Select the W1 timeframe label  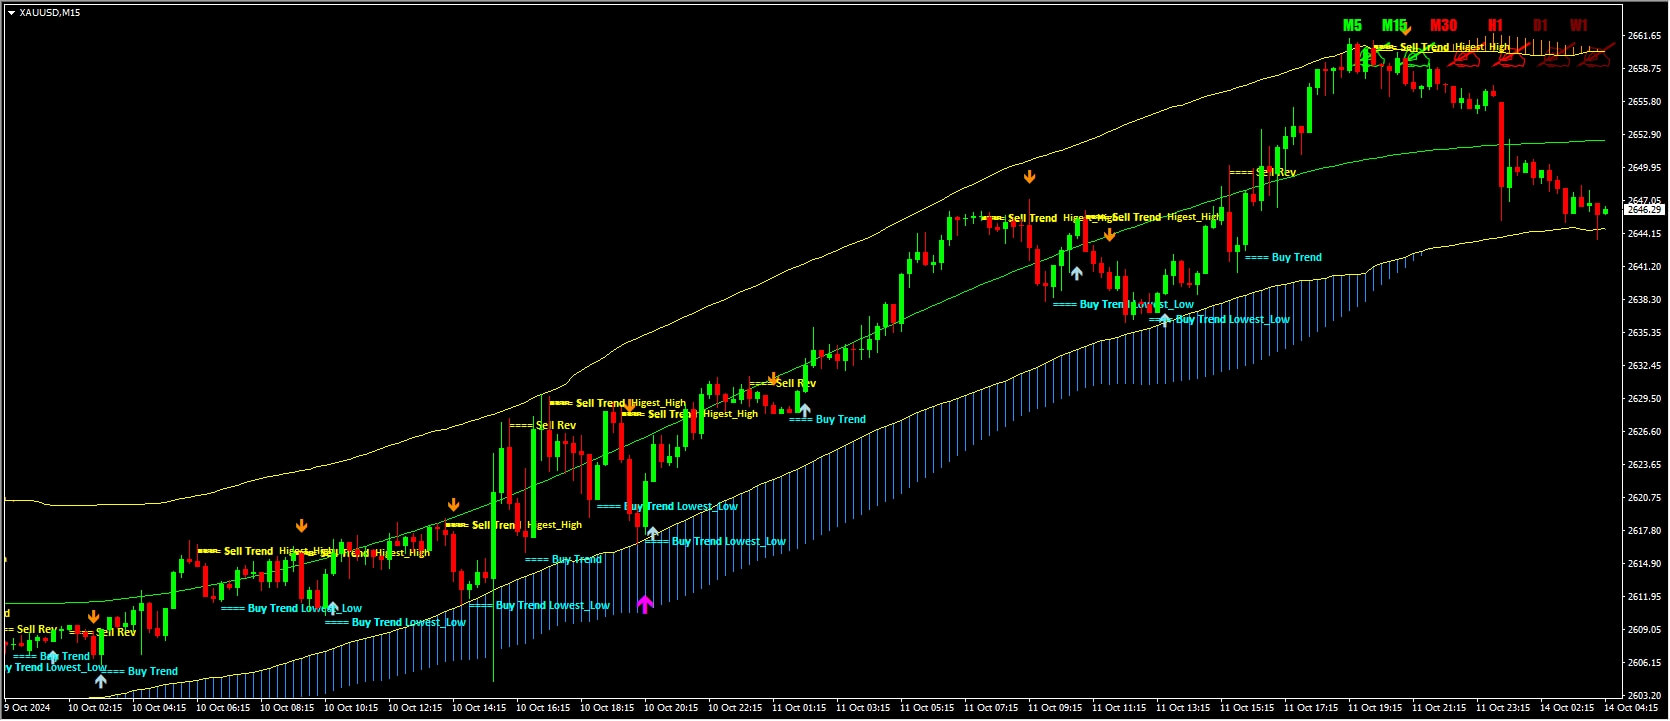click(x=1579, y=26)
